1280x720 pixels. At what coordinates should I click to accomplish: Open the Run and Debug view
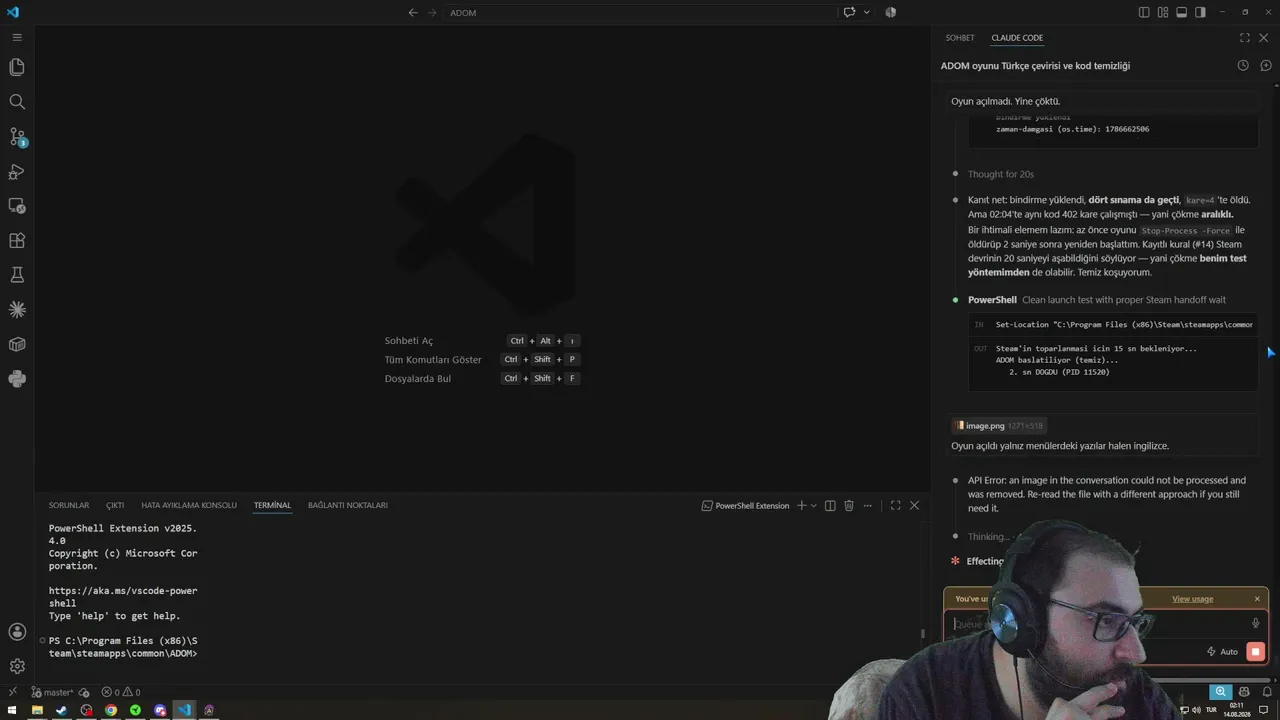[17, 171]
